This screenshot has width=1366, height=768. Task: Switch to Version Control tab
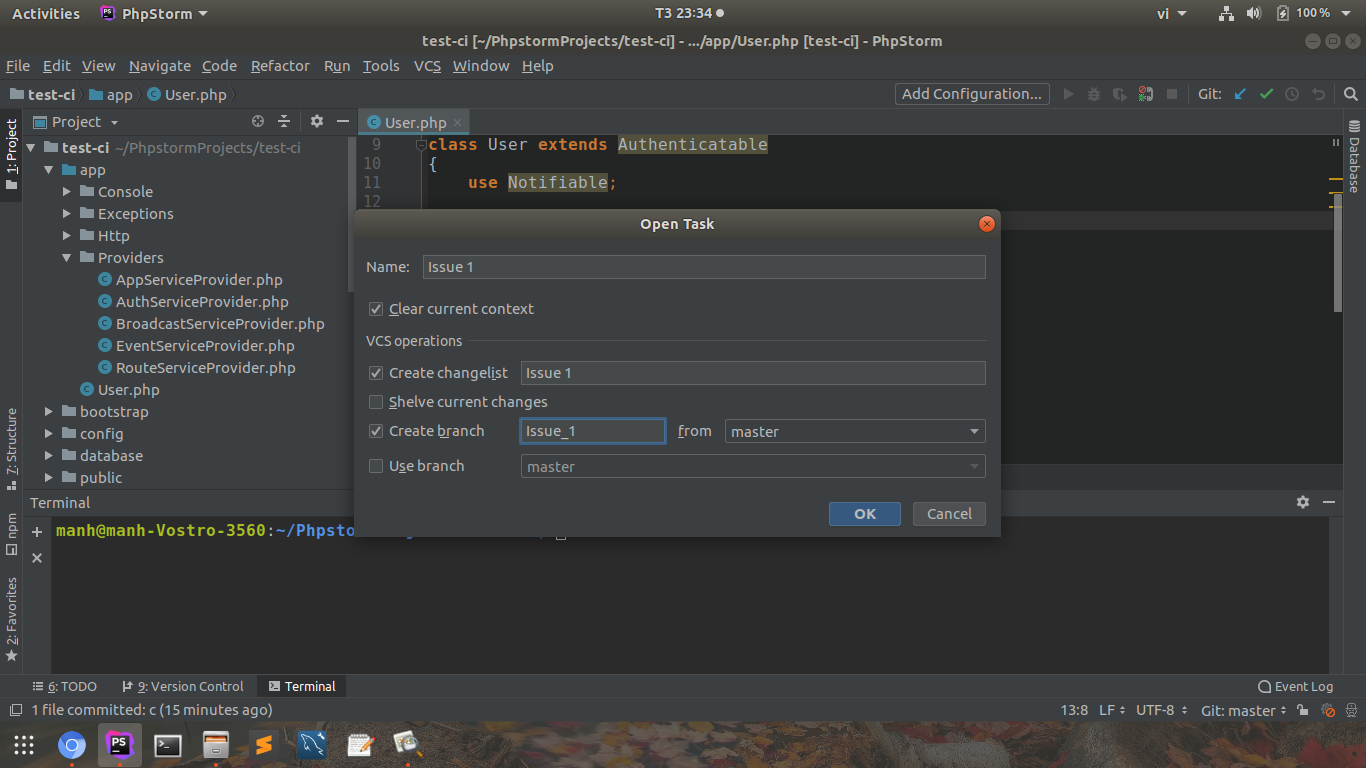click(x=183, y=686)
